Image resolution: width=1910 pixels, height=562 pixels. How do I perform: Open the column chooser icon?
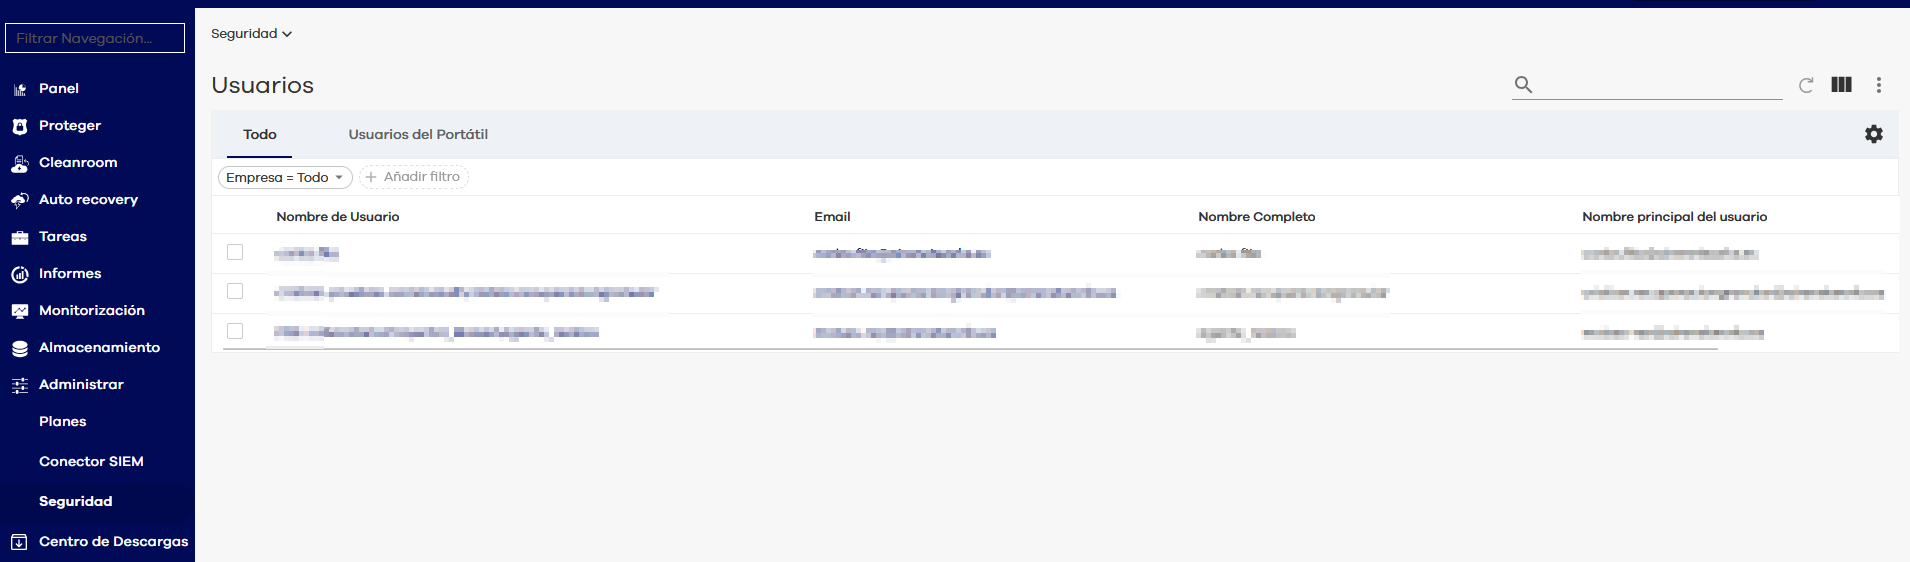[1841, 85]
